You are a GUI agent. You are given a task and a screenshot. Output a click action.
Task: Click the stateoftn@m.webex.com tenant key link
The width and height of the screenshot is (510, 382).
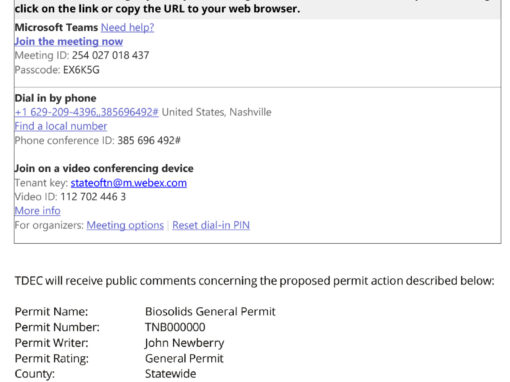(129, 183)
